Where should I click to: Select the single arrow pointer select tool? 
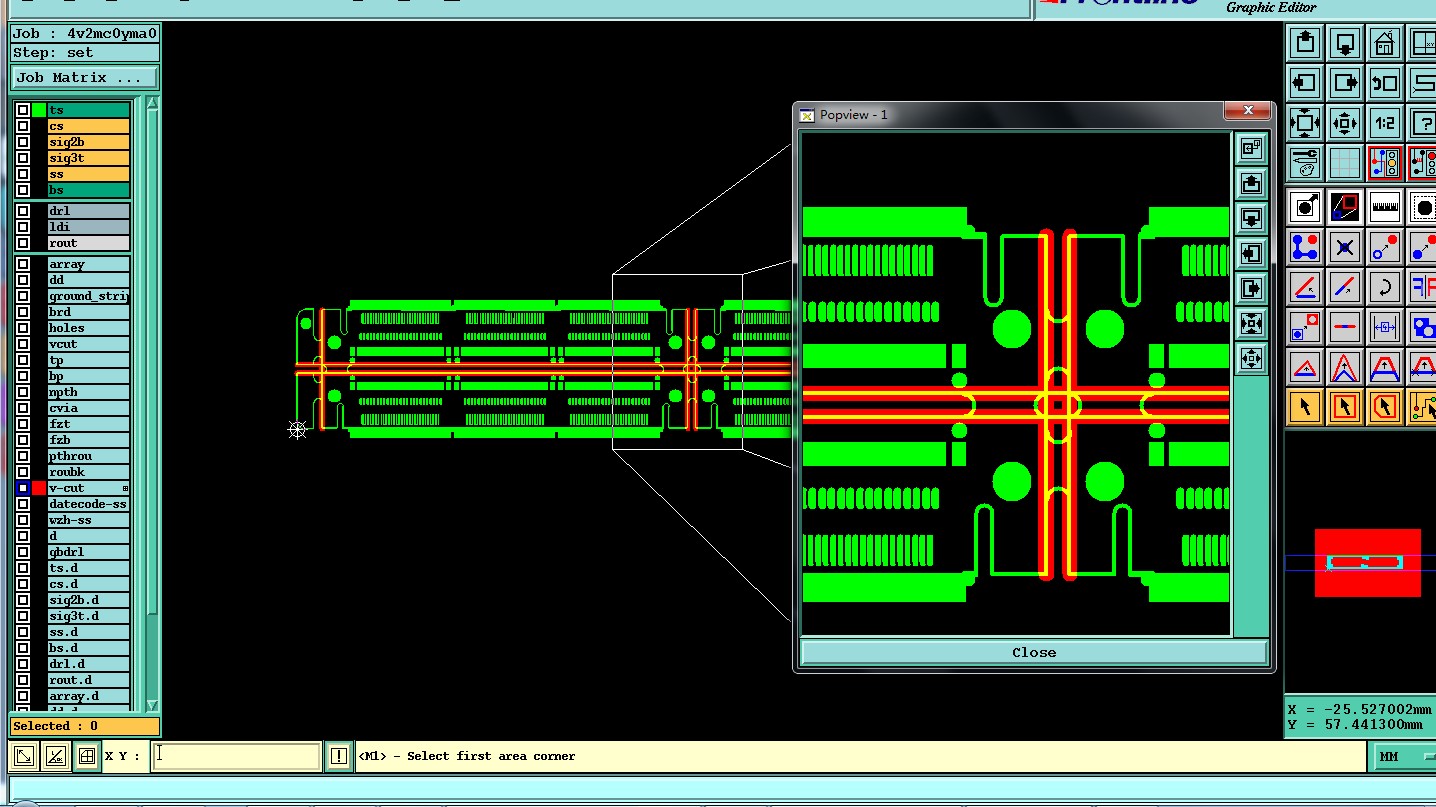(1305, 407)
